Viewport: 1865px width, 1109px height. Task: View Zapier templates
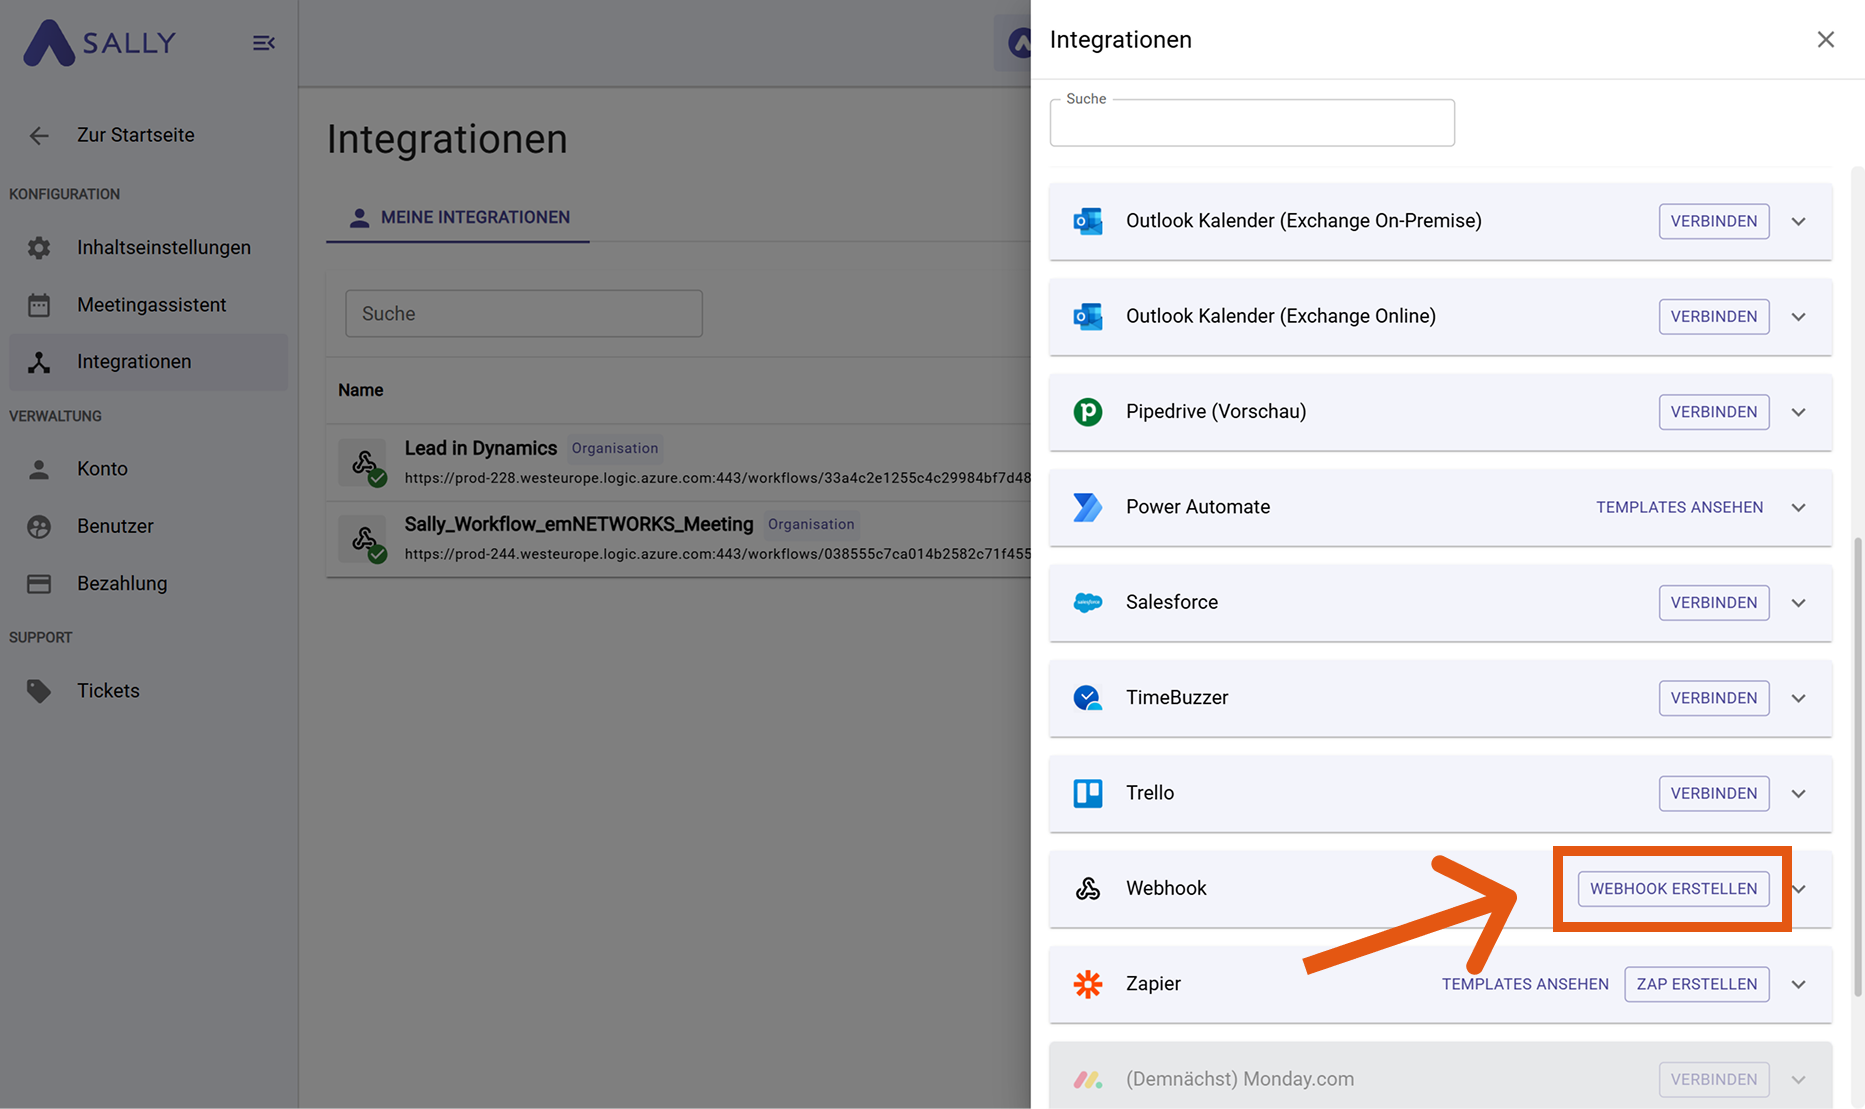point(1525,985)
